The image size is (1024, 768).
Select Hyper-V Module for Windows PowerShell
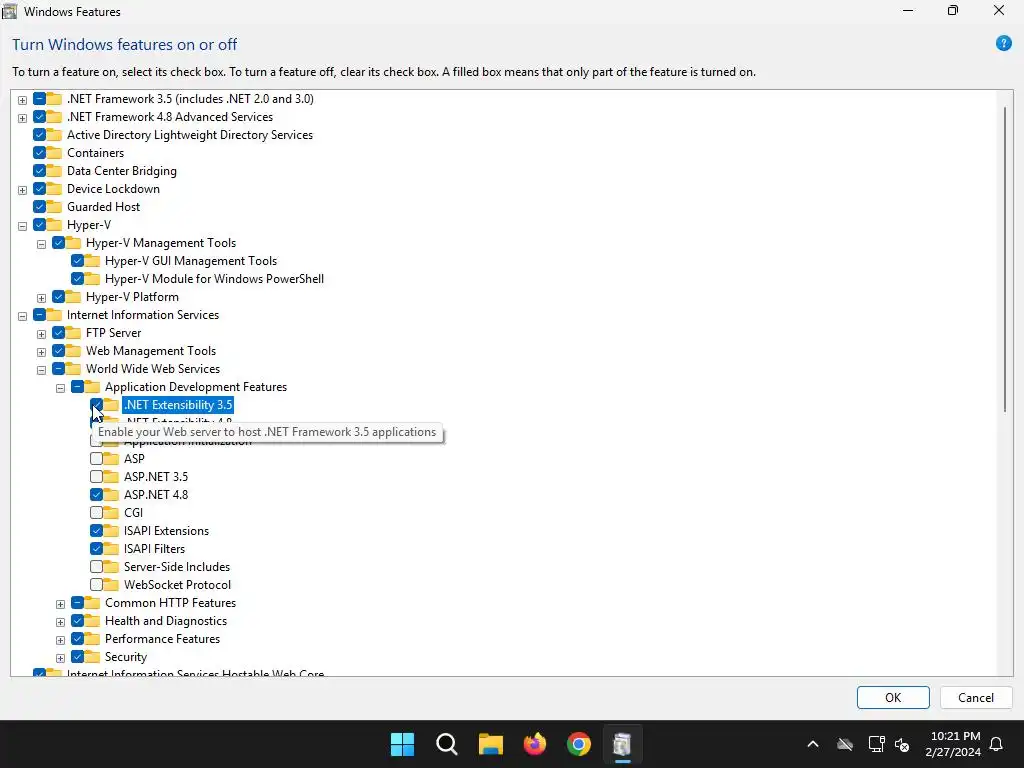click(214, 279)
